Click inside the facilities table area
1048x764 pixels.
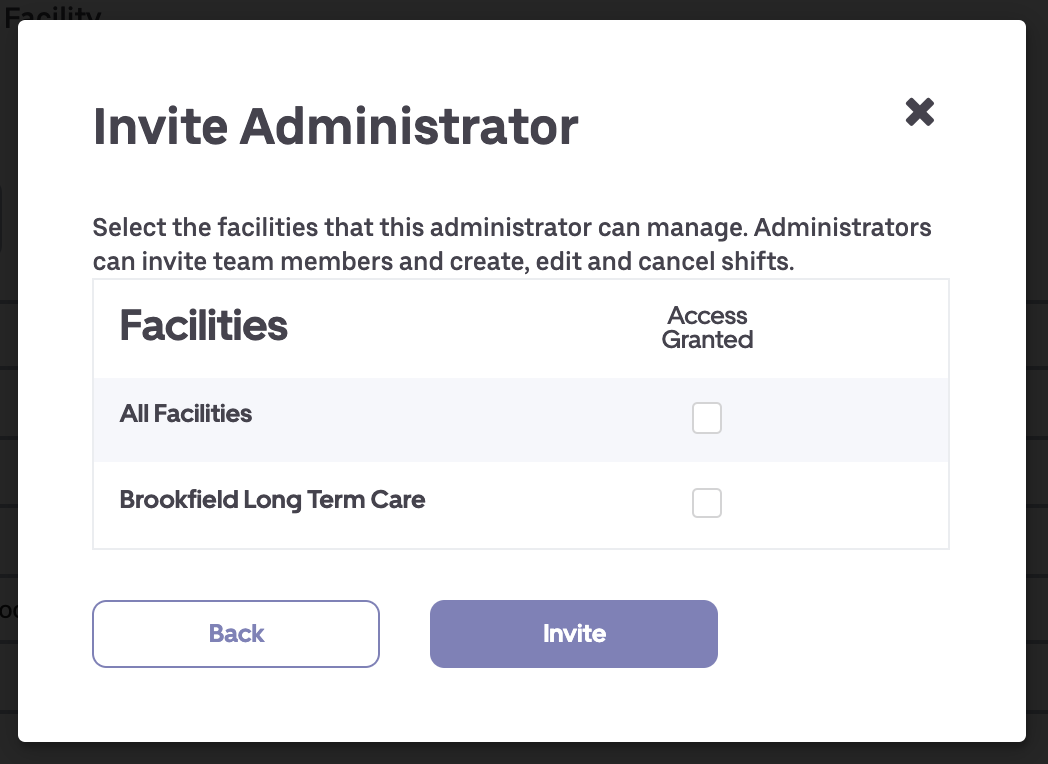pos(520,460)
